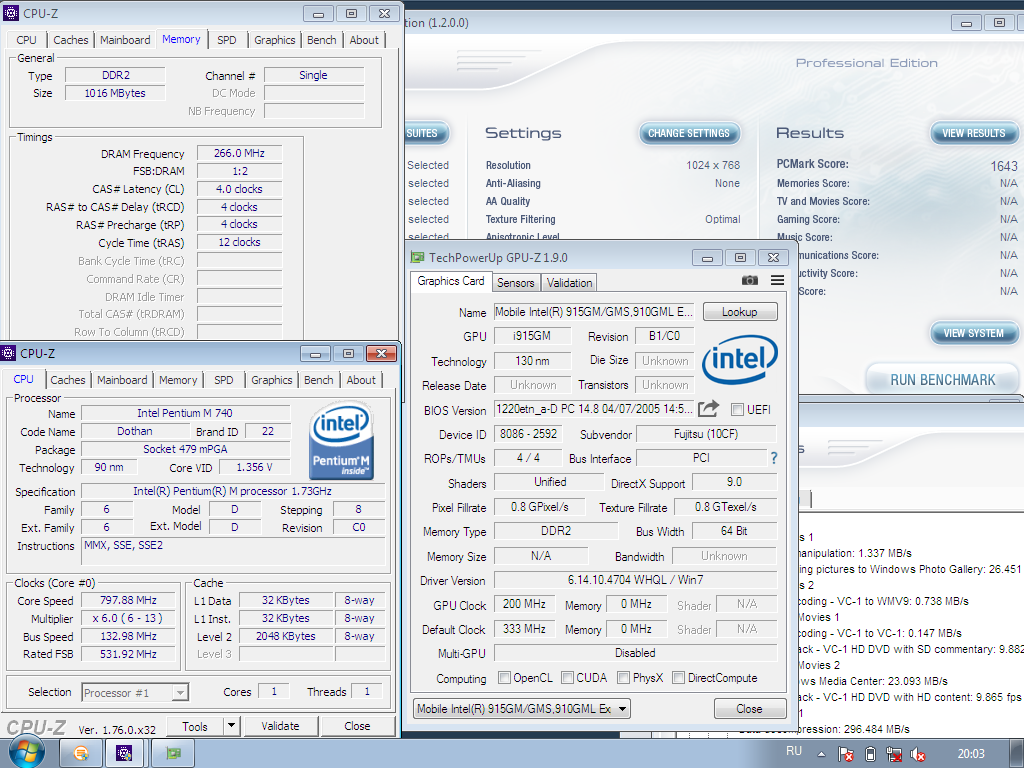
Task: Click the Driver Version field in GPU-Z
Action: tap(635, 580)
